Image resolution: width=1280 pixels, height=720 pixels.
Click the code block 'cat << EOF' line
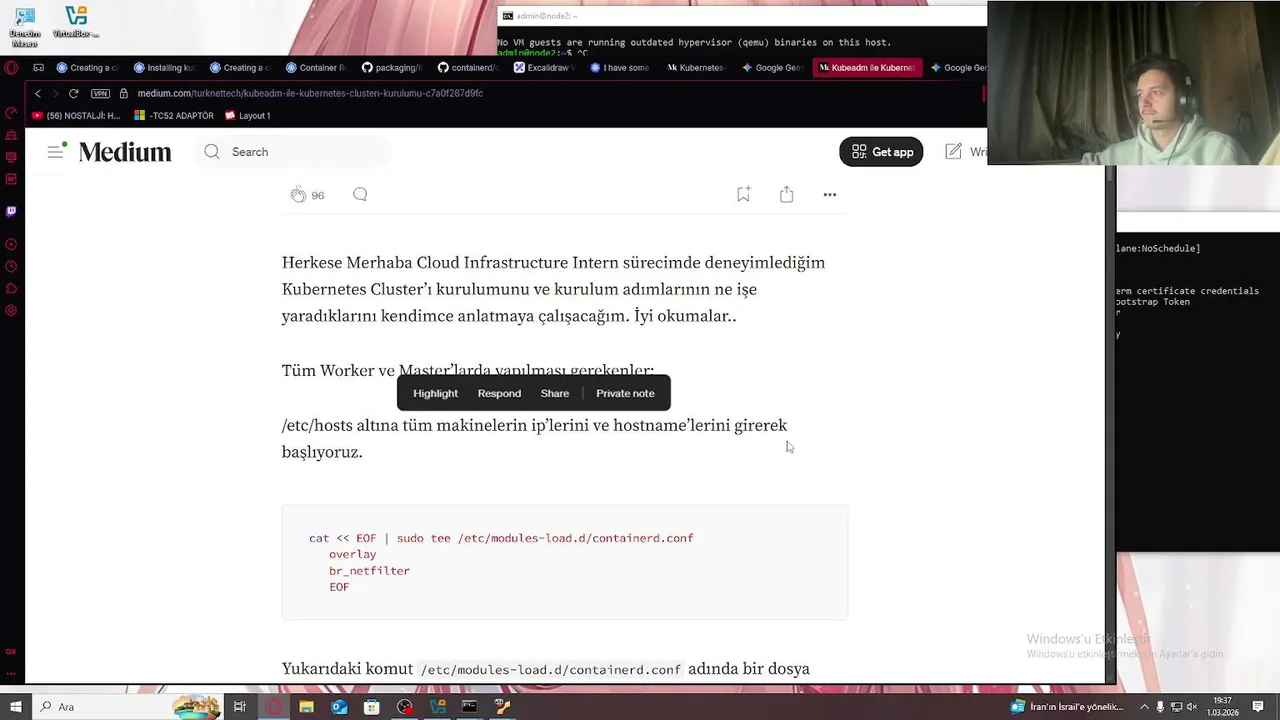pos(501,538)
